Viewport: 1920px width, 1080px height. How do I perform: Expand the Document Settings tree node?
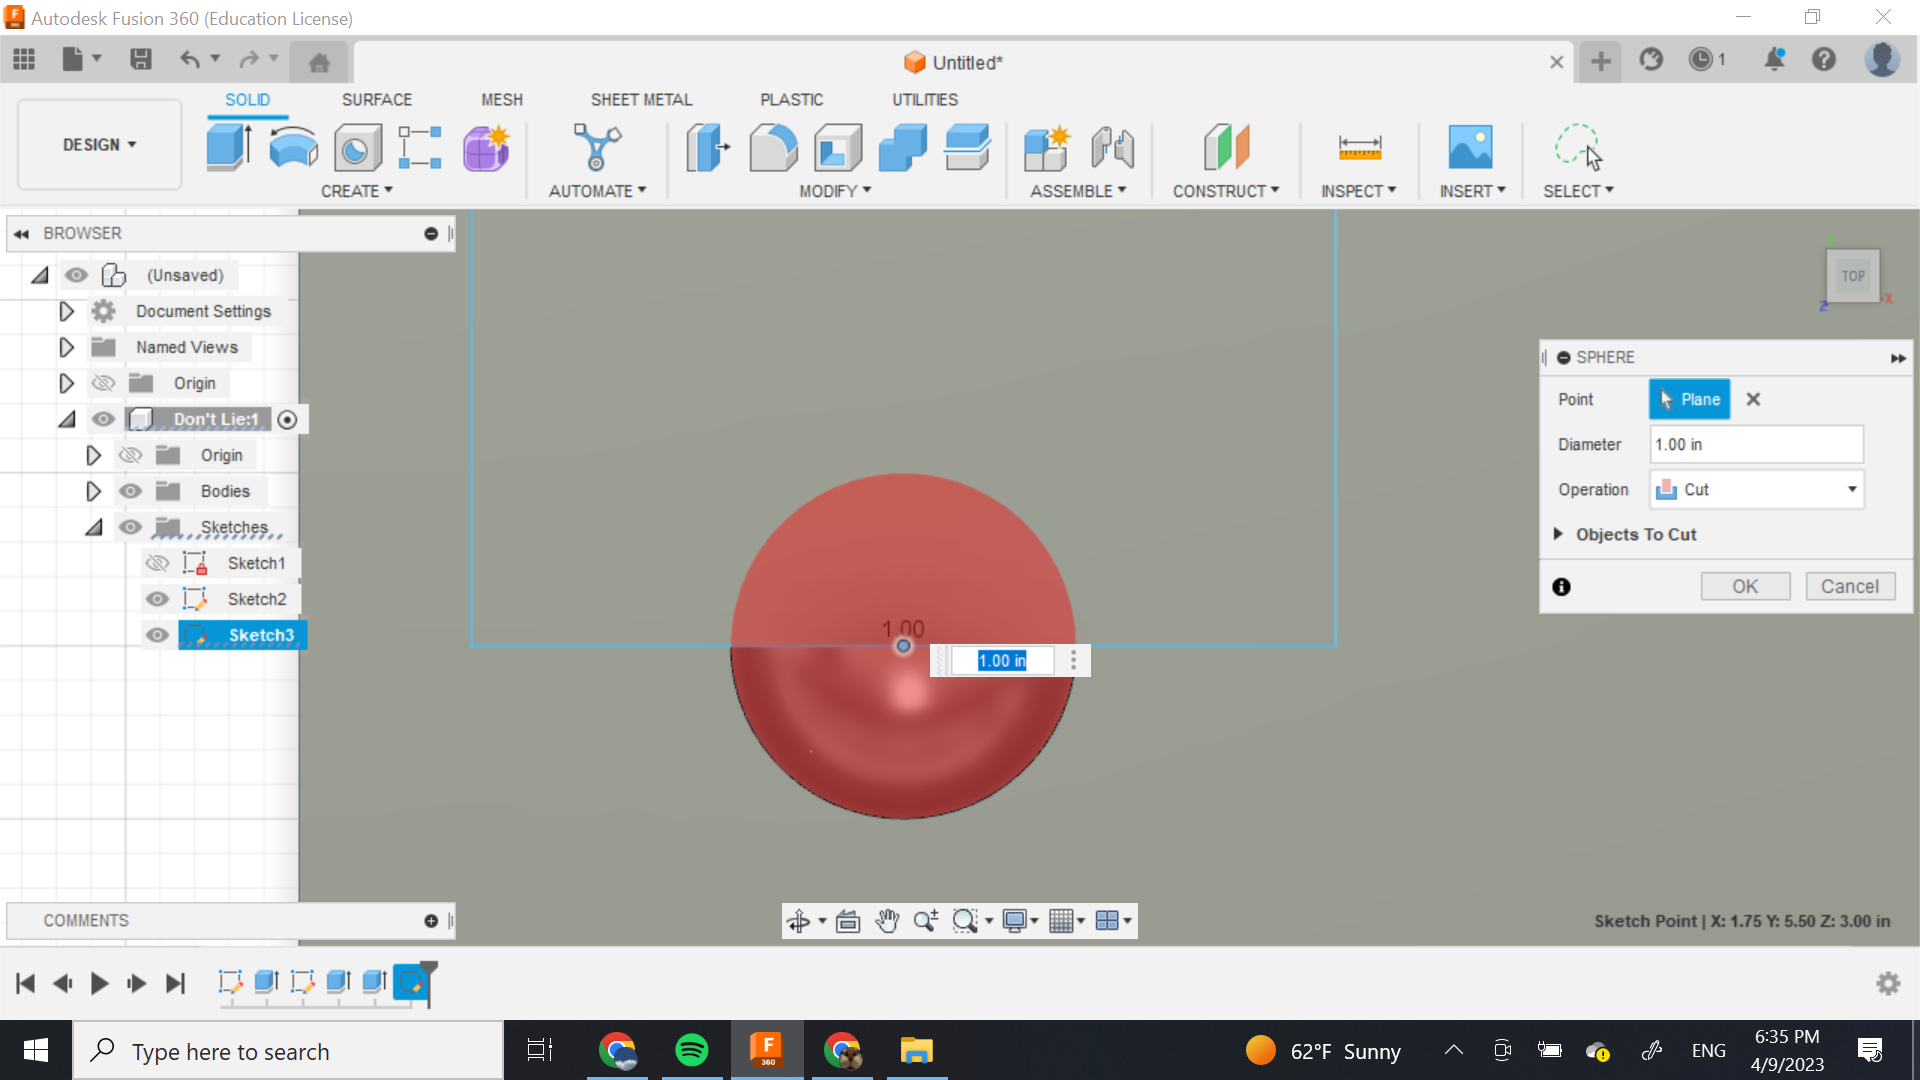coord(66,311)
